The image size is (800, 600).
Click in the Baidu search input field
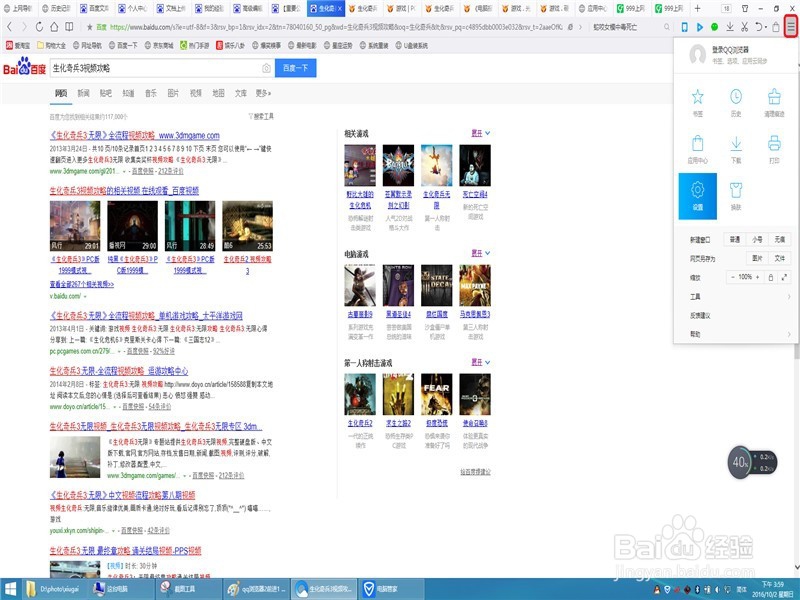[x=155, y=68]
